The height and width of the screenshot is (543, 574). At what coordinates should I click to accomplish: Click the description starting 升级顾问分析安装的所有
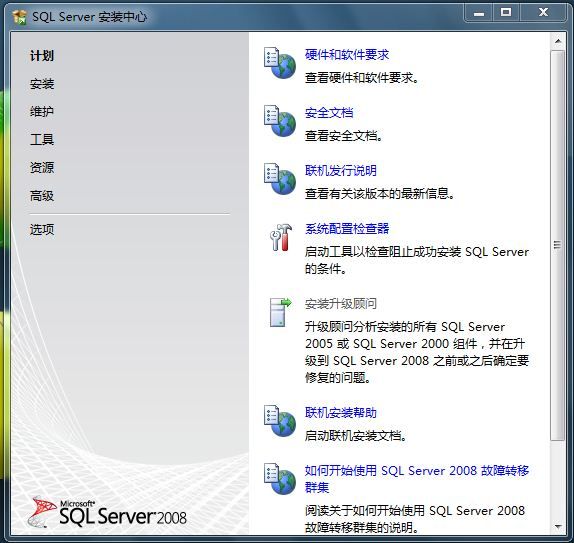click(x=417, y=352)
